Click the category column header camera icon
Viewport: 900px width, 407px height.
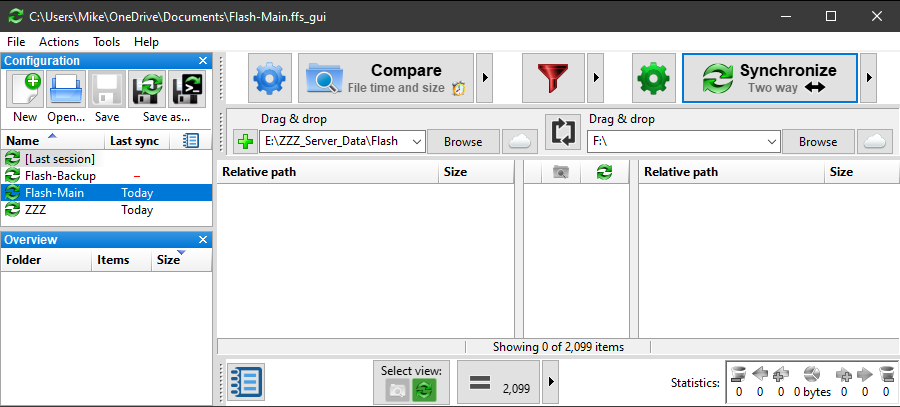click(x=560, y=172)
